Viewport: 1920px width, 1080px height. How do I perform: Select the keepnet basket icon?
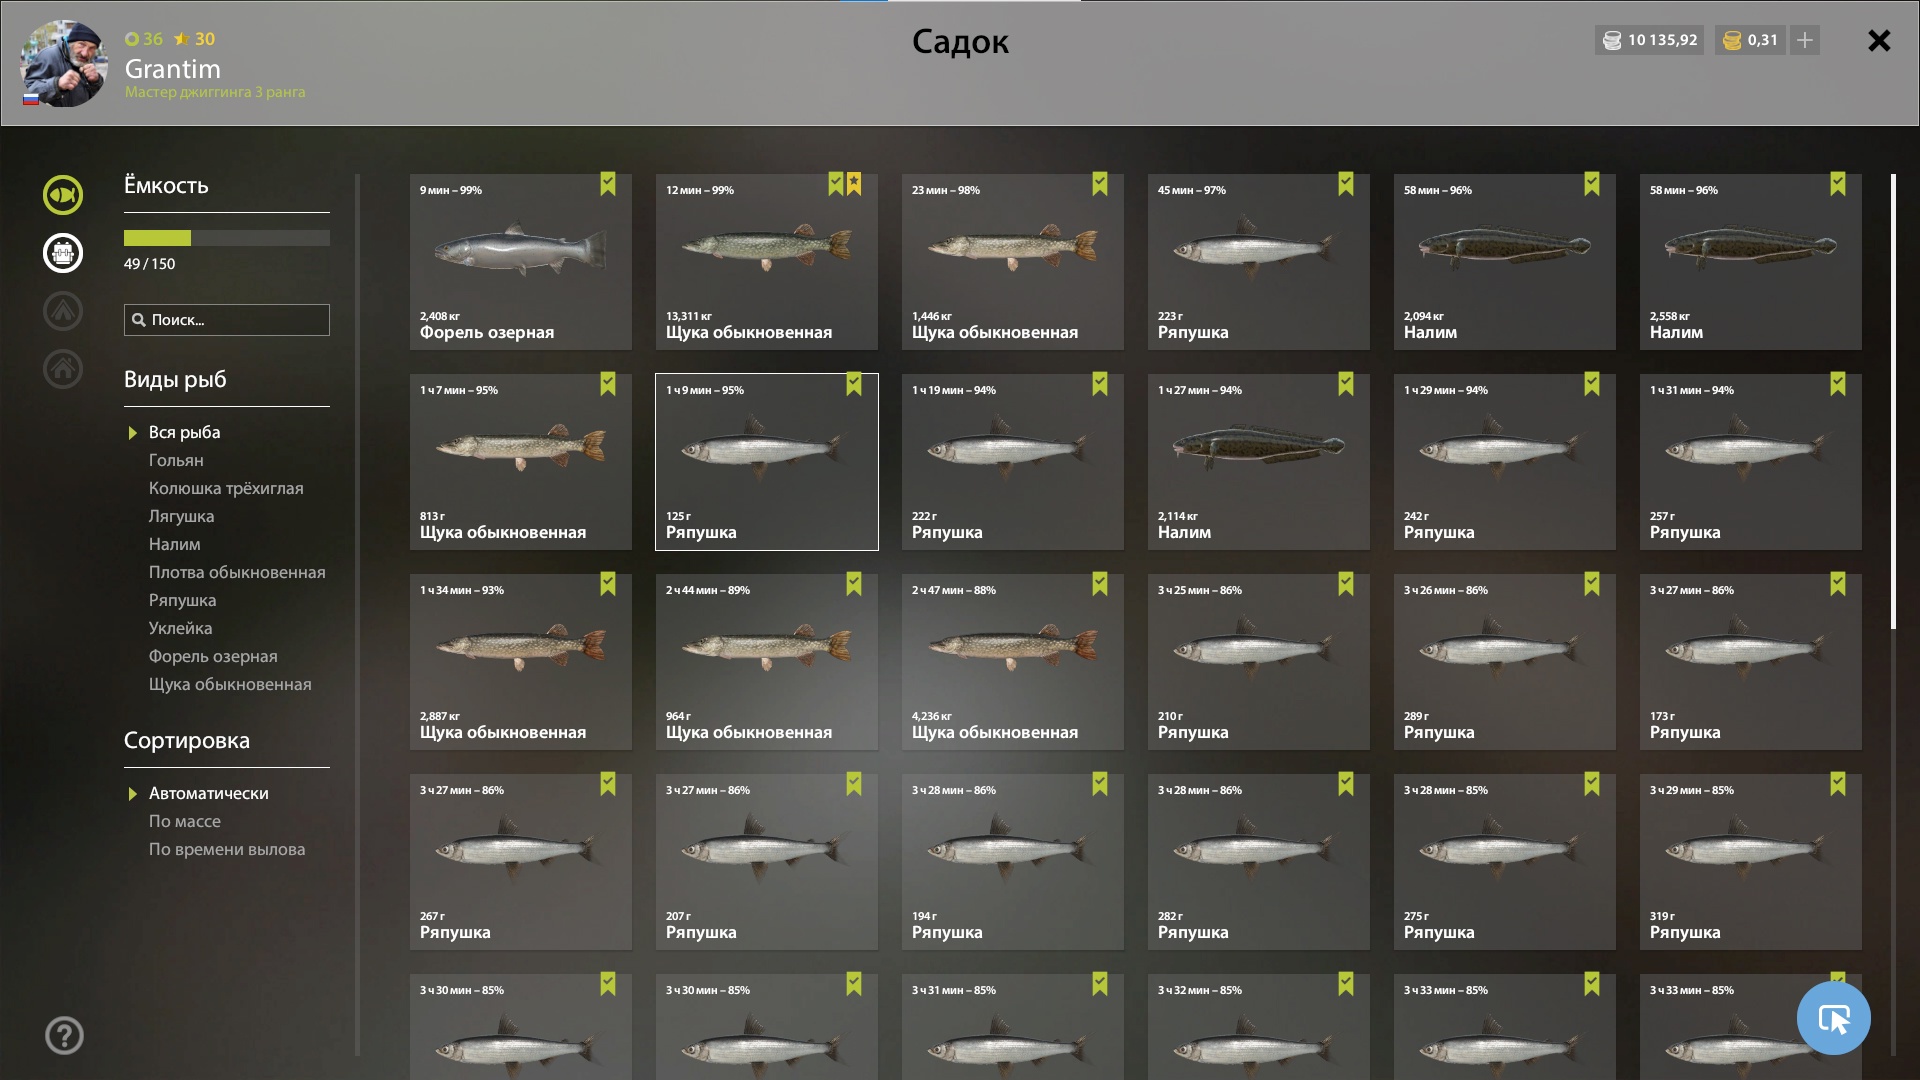click(63, 253)
